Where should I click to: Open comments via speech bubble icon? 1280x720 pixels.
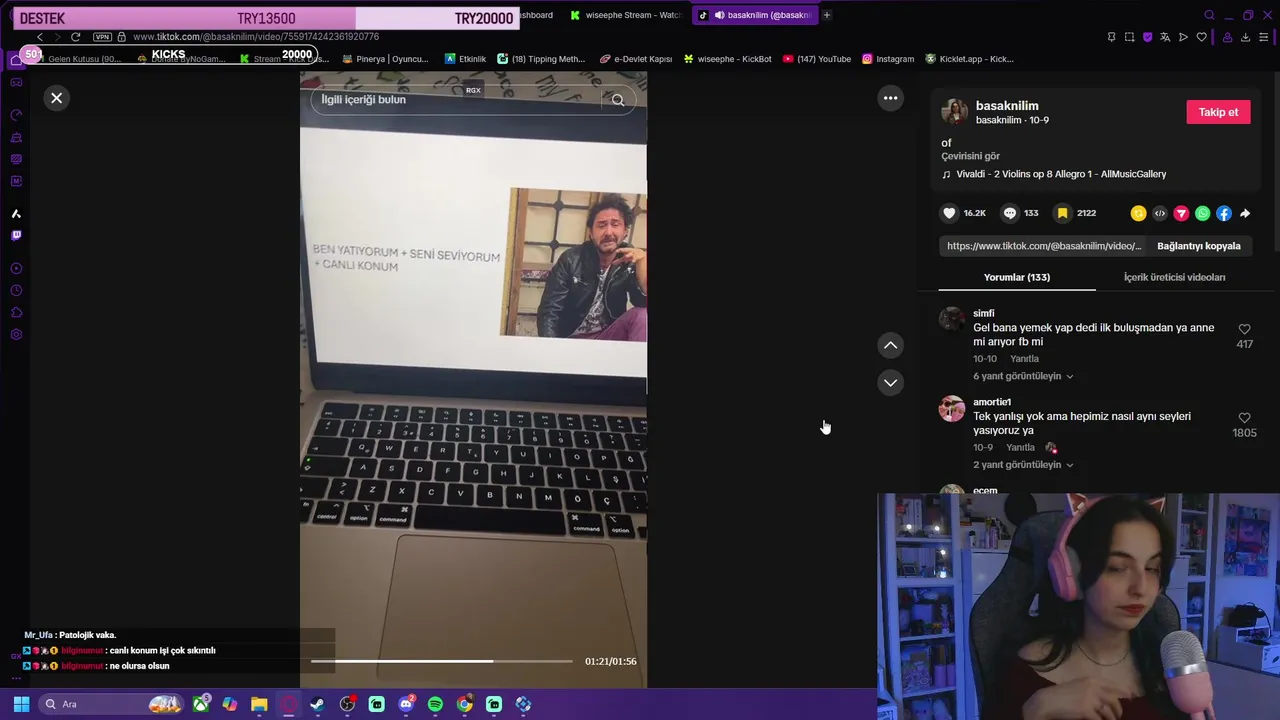point(1010,213)
